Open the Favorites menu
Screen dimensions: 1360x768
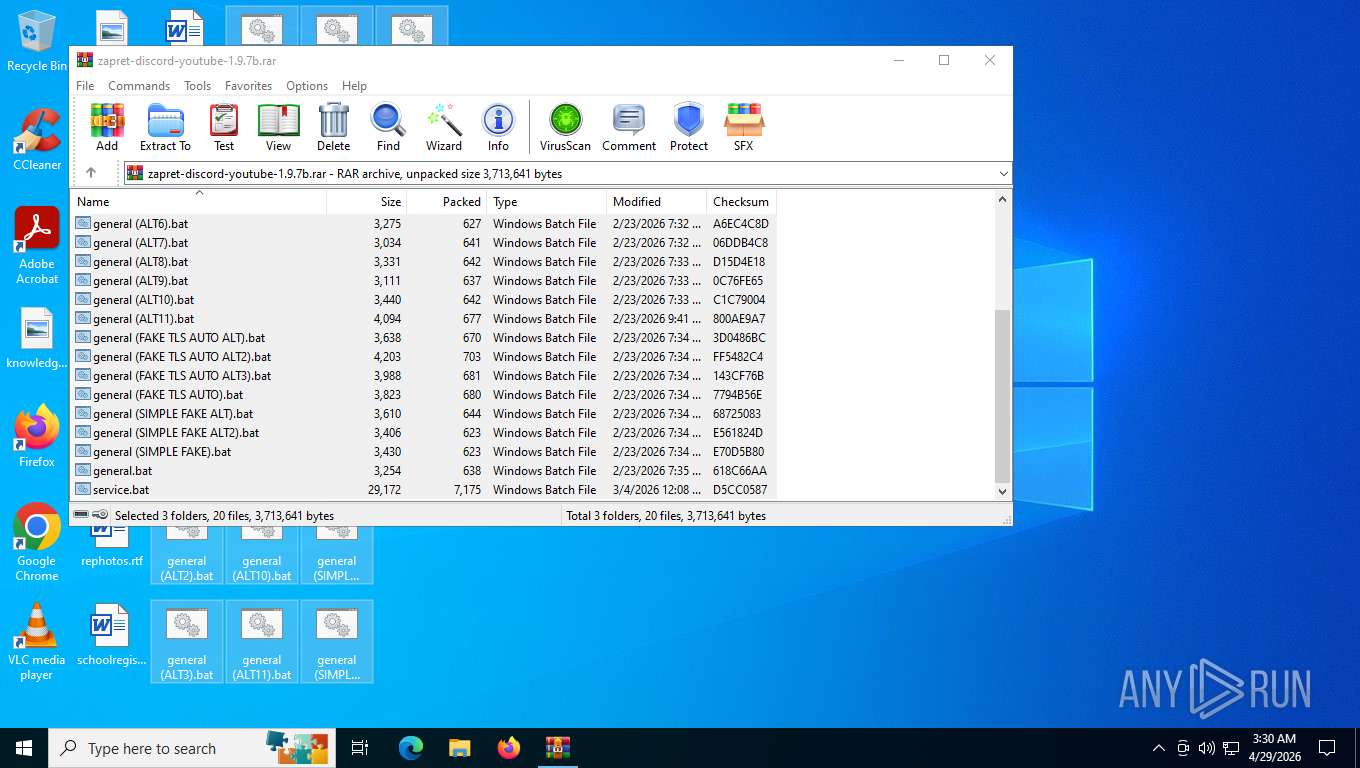248,86
